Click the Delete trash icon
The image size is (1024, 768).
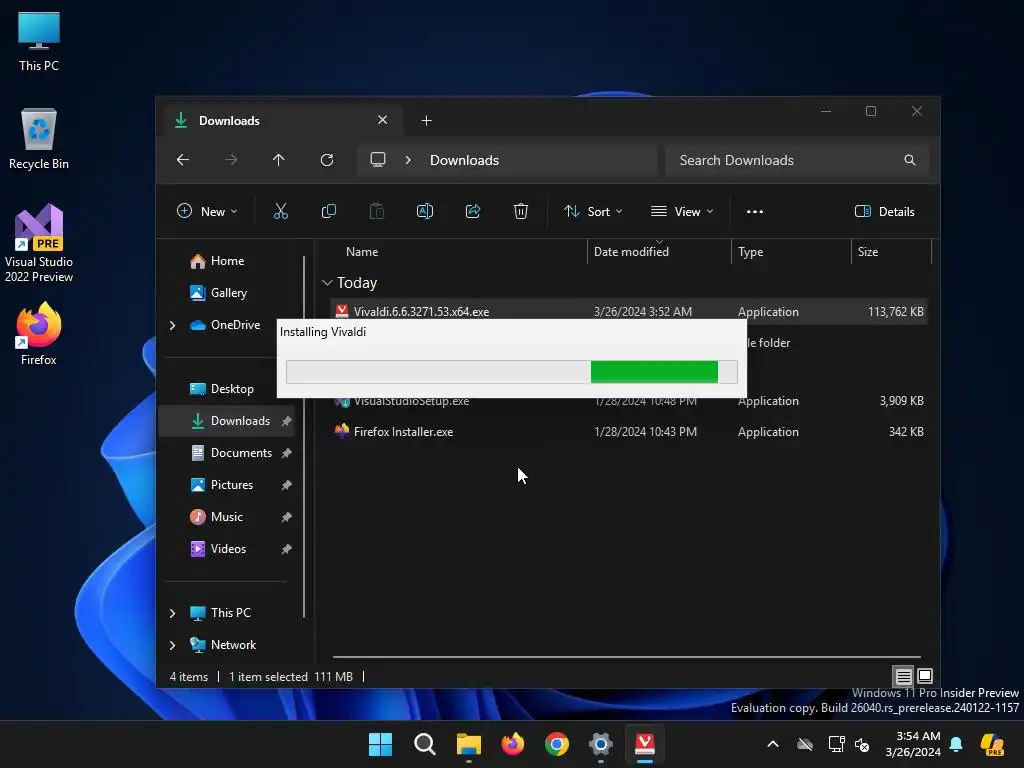[520, 211]
